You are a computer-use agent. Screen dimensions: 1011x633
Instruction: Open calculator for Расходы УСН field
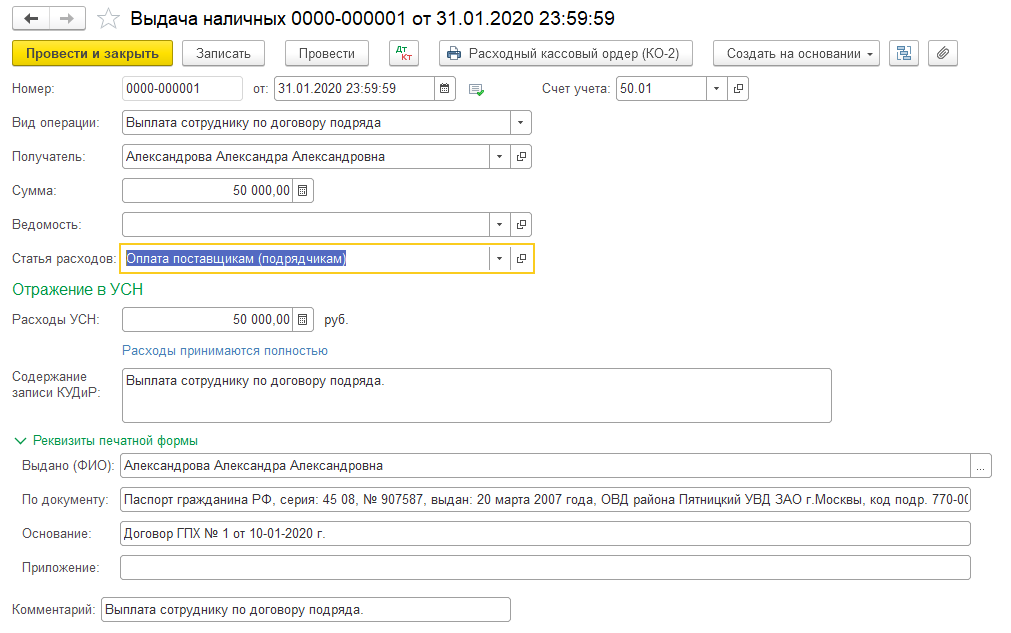coord(304,320)
